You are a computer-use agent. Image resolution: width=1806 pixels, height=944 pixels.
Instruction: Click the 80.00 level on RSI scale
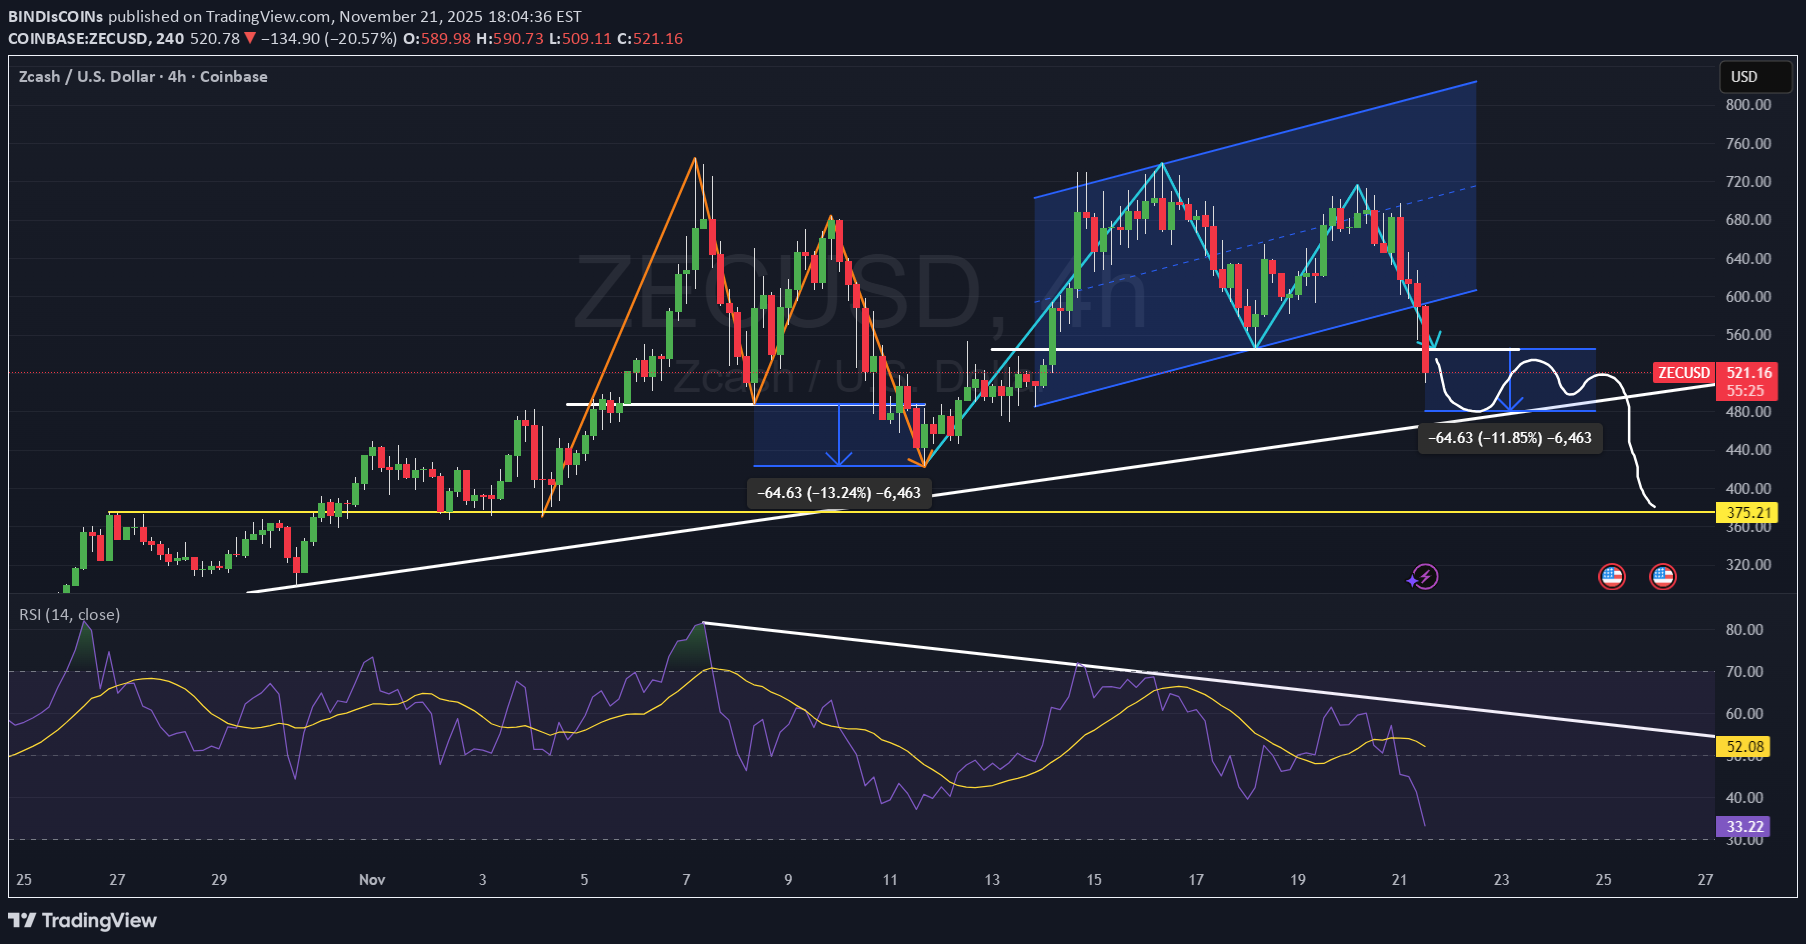[1744, 630]
